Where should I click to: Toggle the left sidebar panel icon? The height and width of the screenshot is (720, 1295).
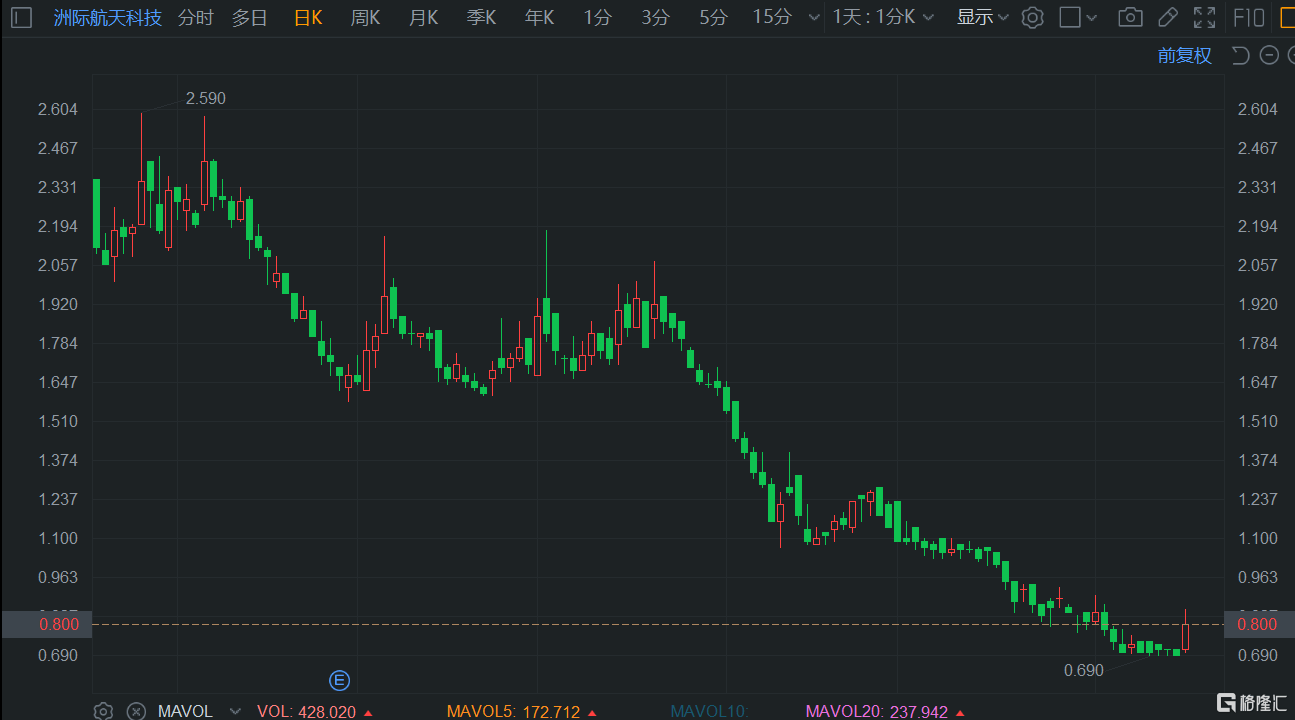coord(22,17)
